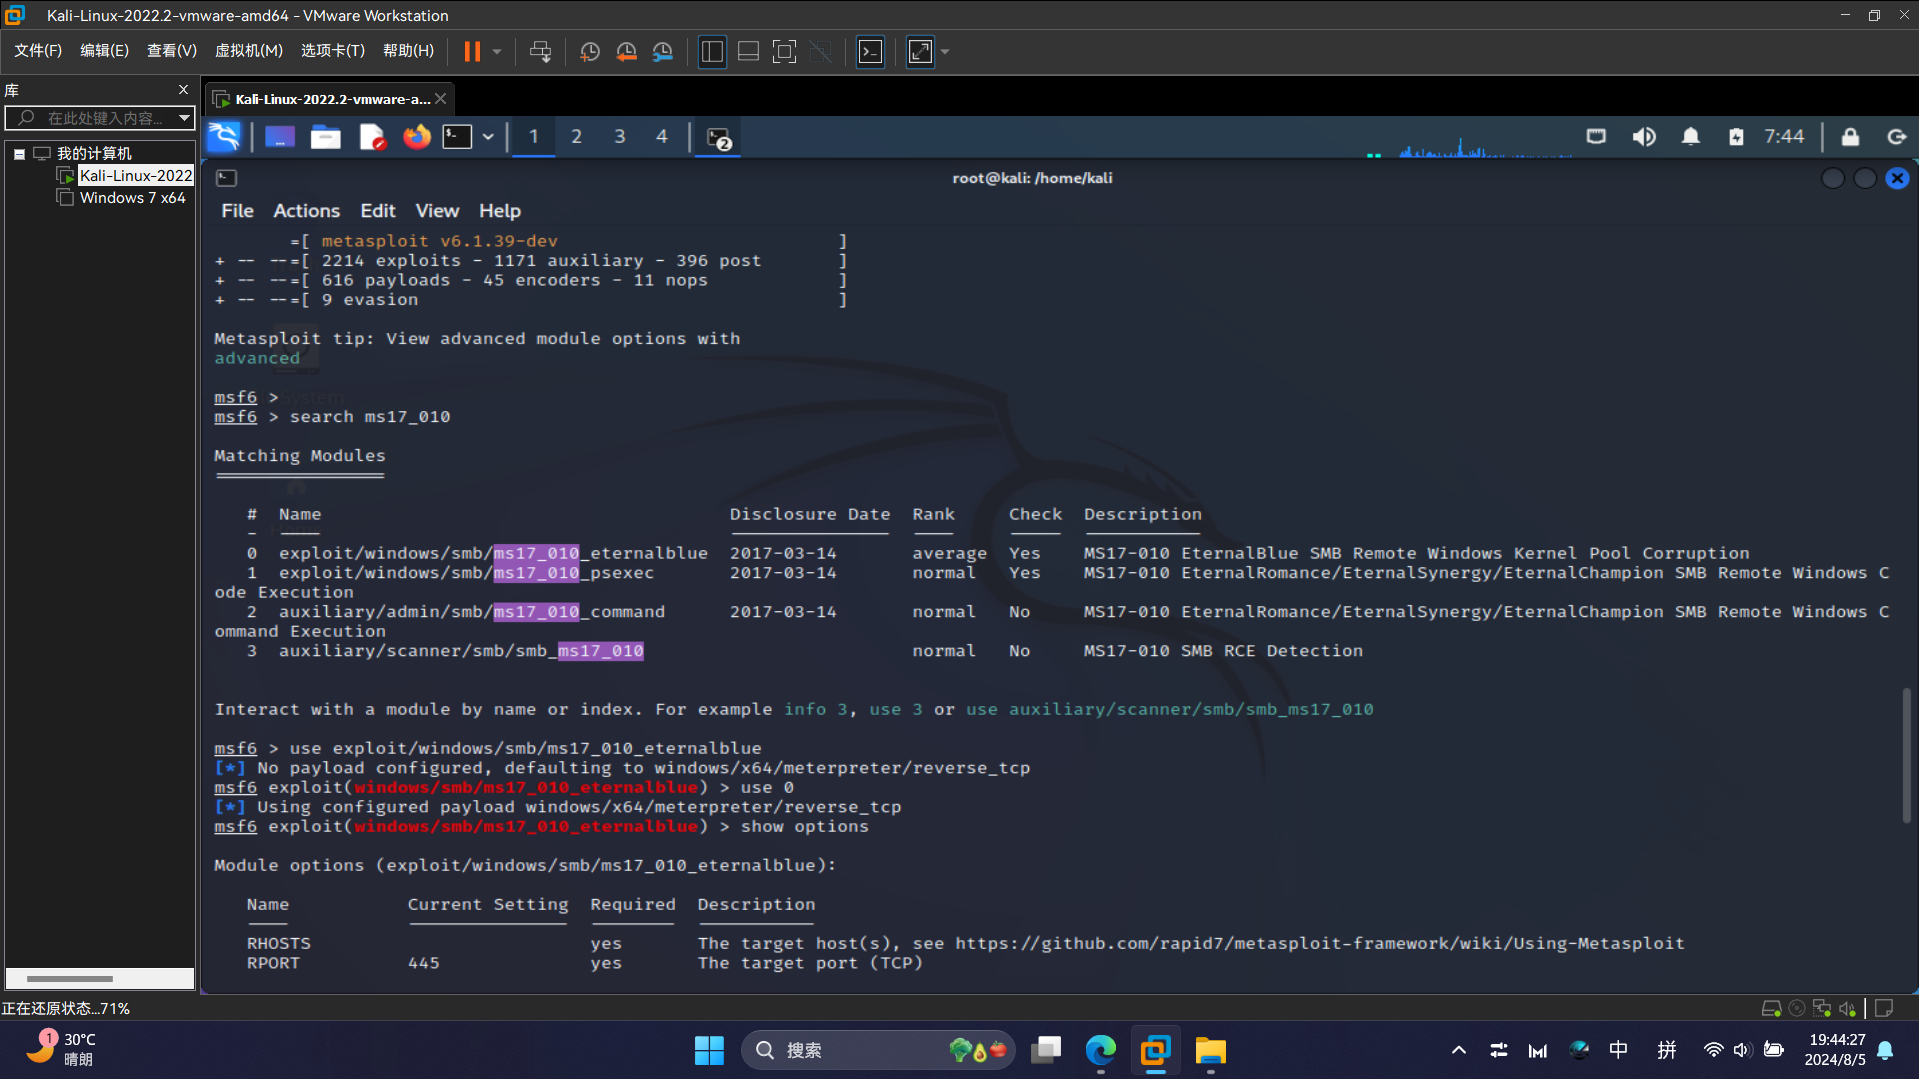Expand the terminal launcher dropdown chevron

coord(488,137)
